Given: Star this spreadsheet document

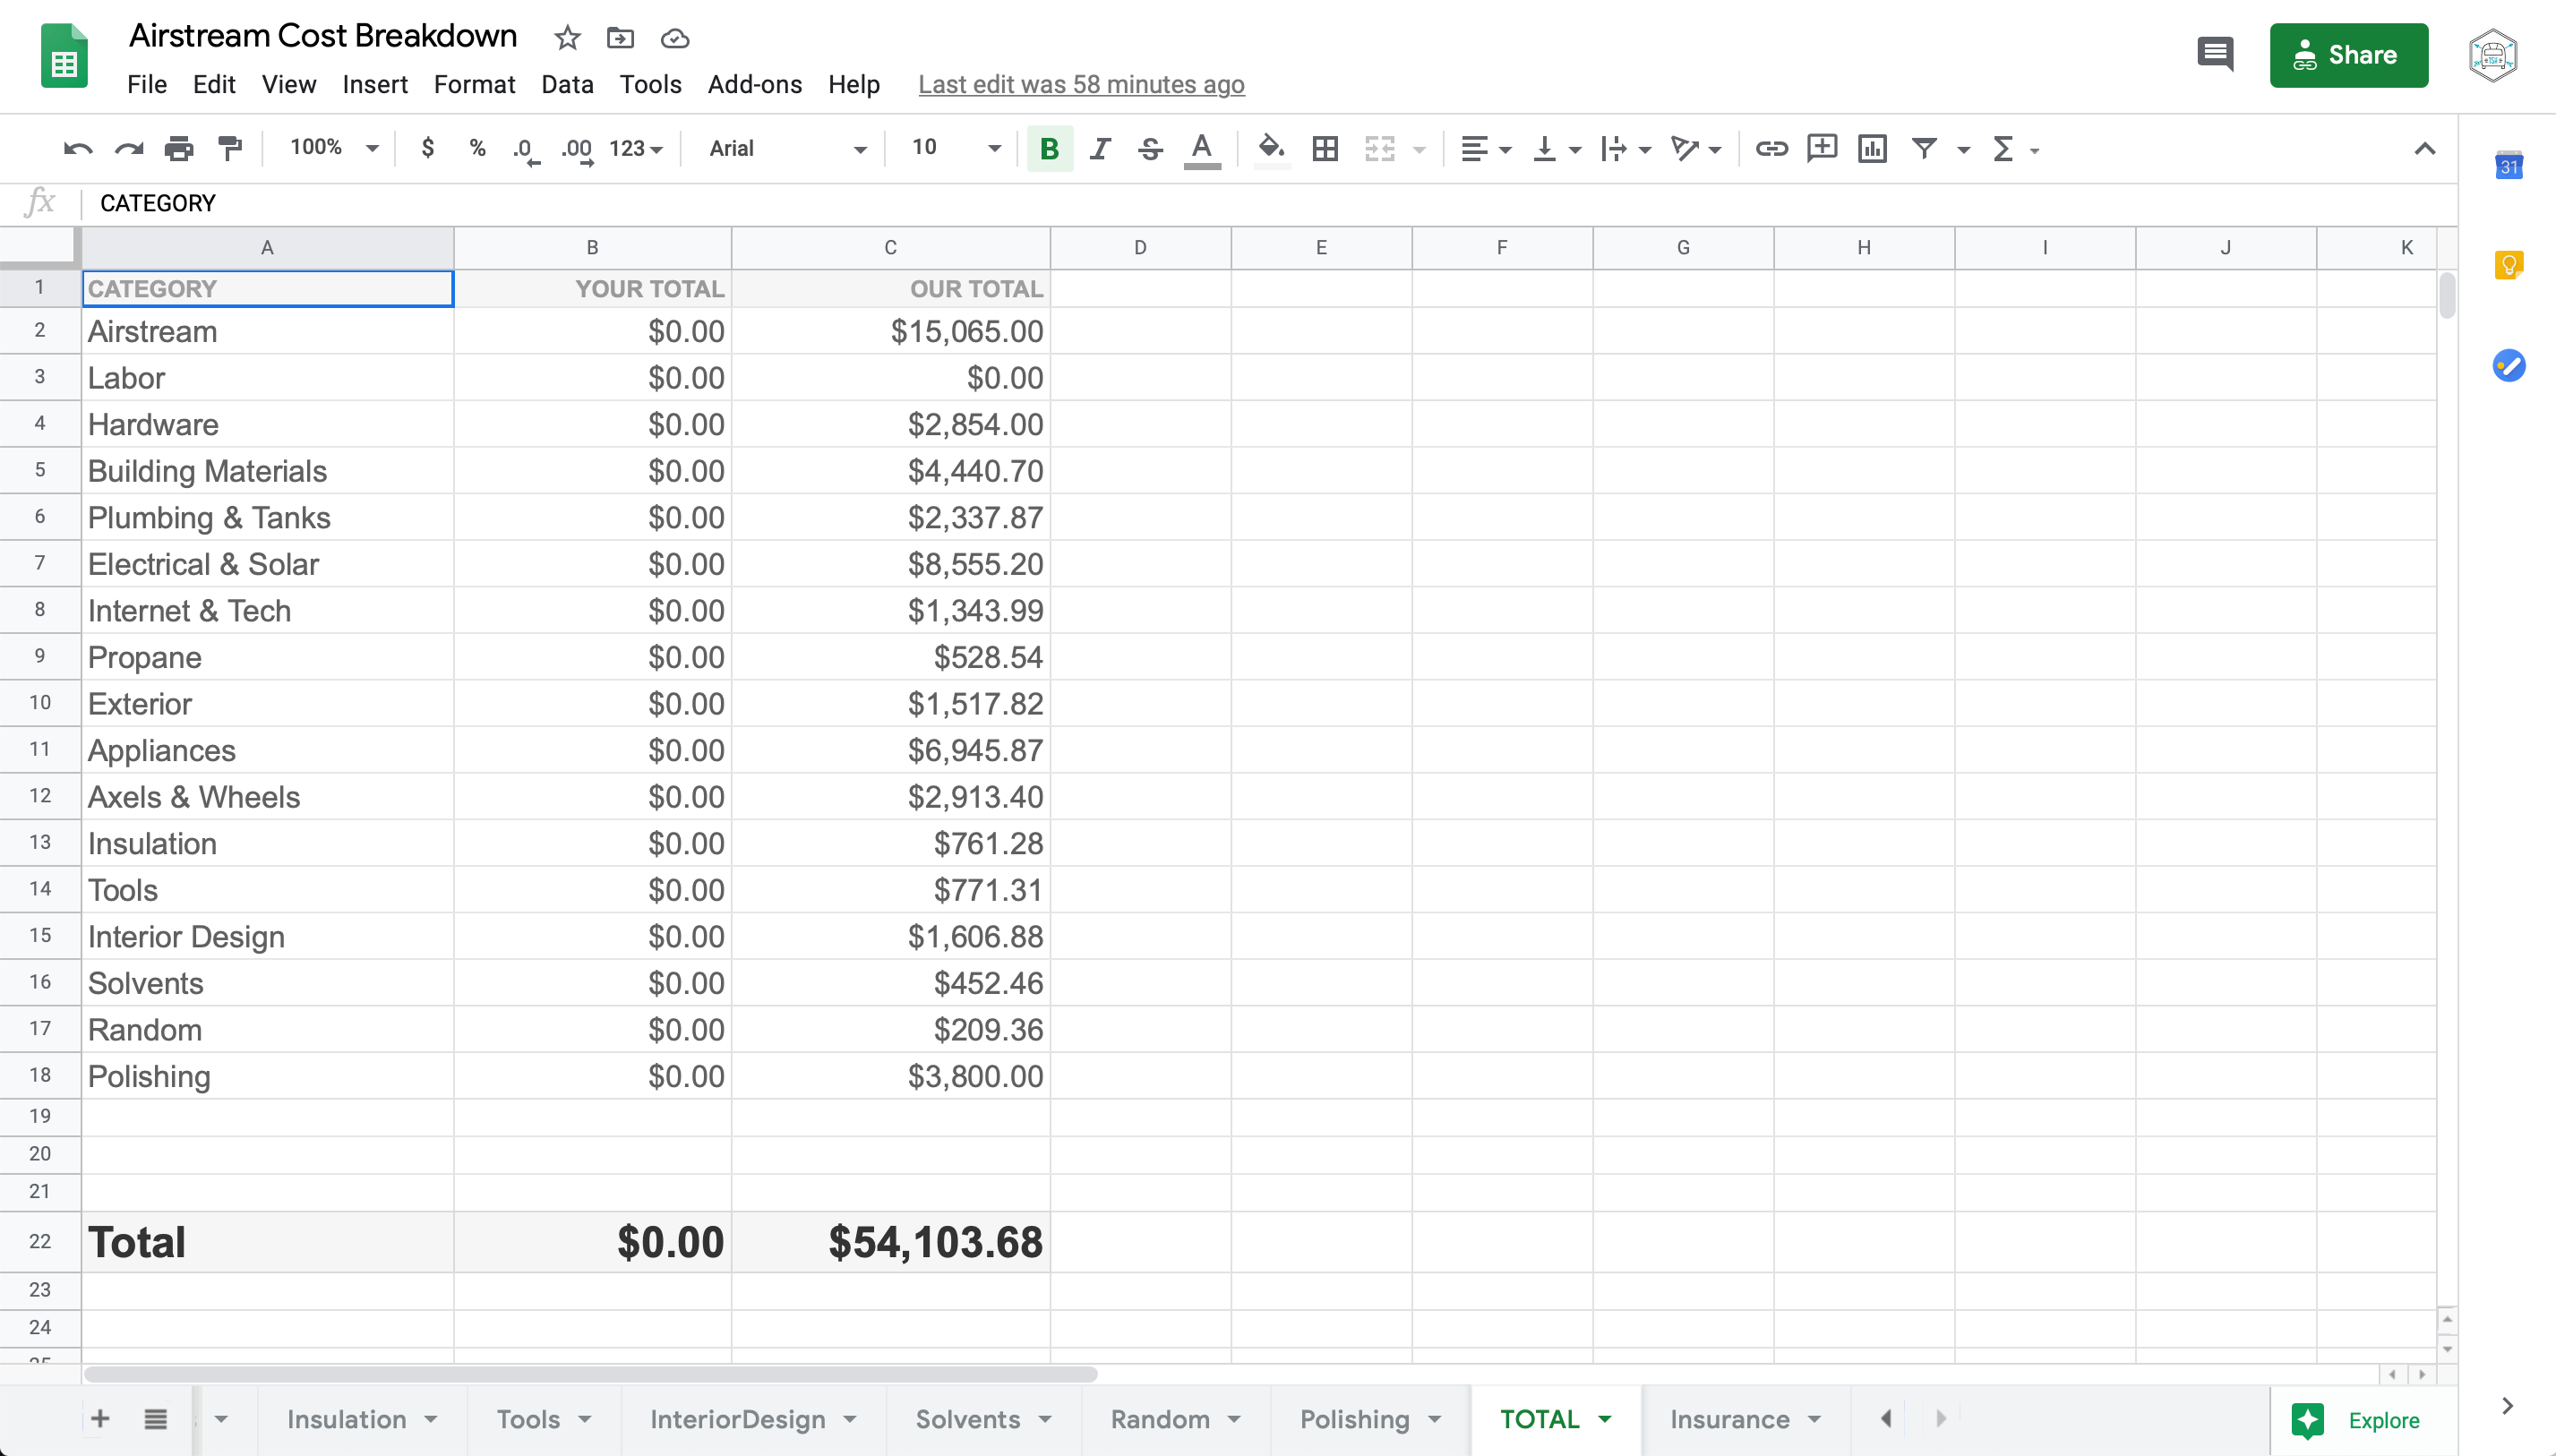Looking at the screenshot, I should [567, 38].
